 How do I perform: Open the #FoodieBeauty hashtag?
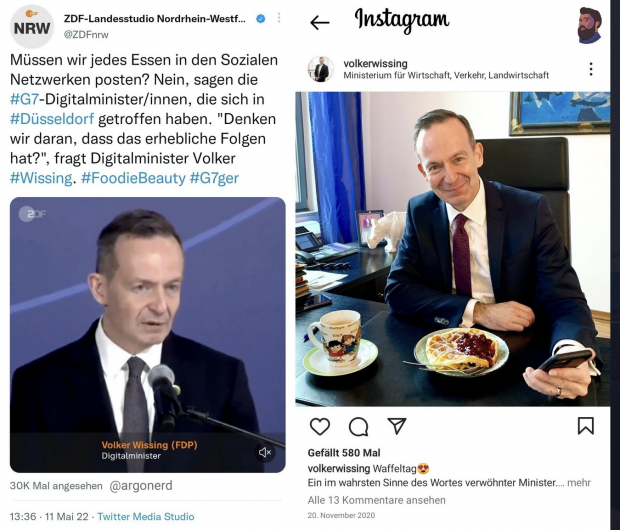point(133,178)
